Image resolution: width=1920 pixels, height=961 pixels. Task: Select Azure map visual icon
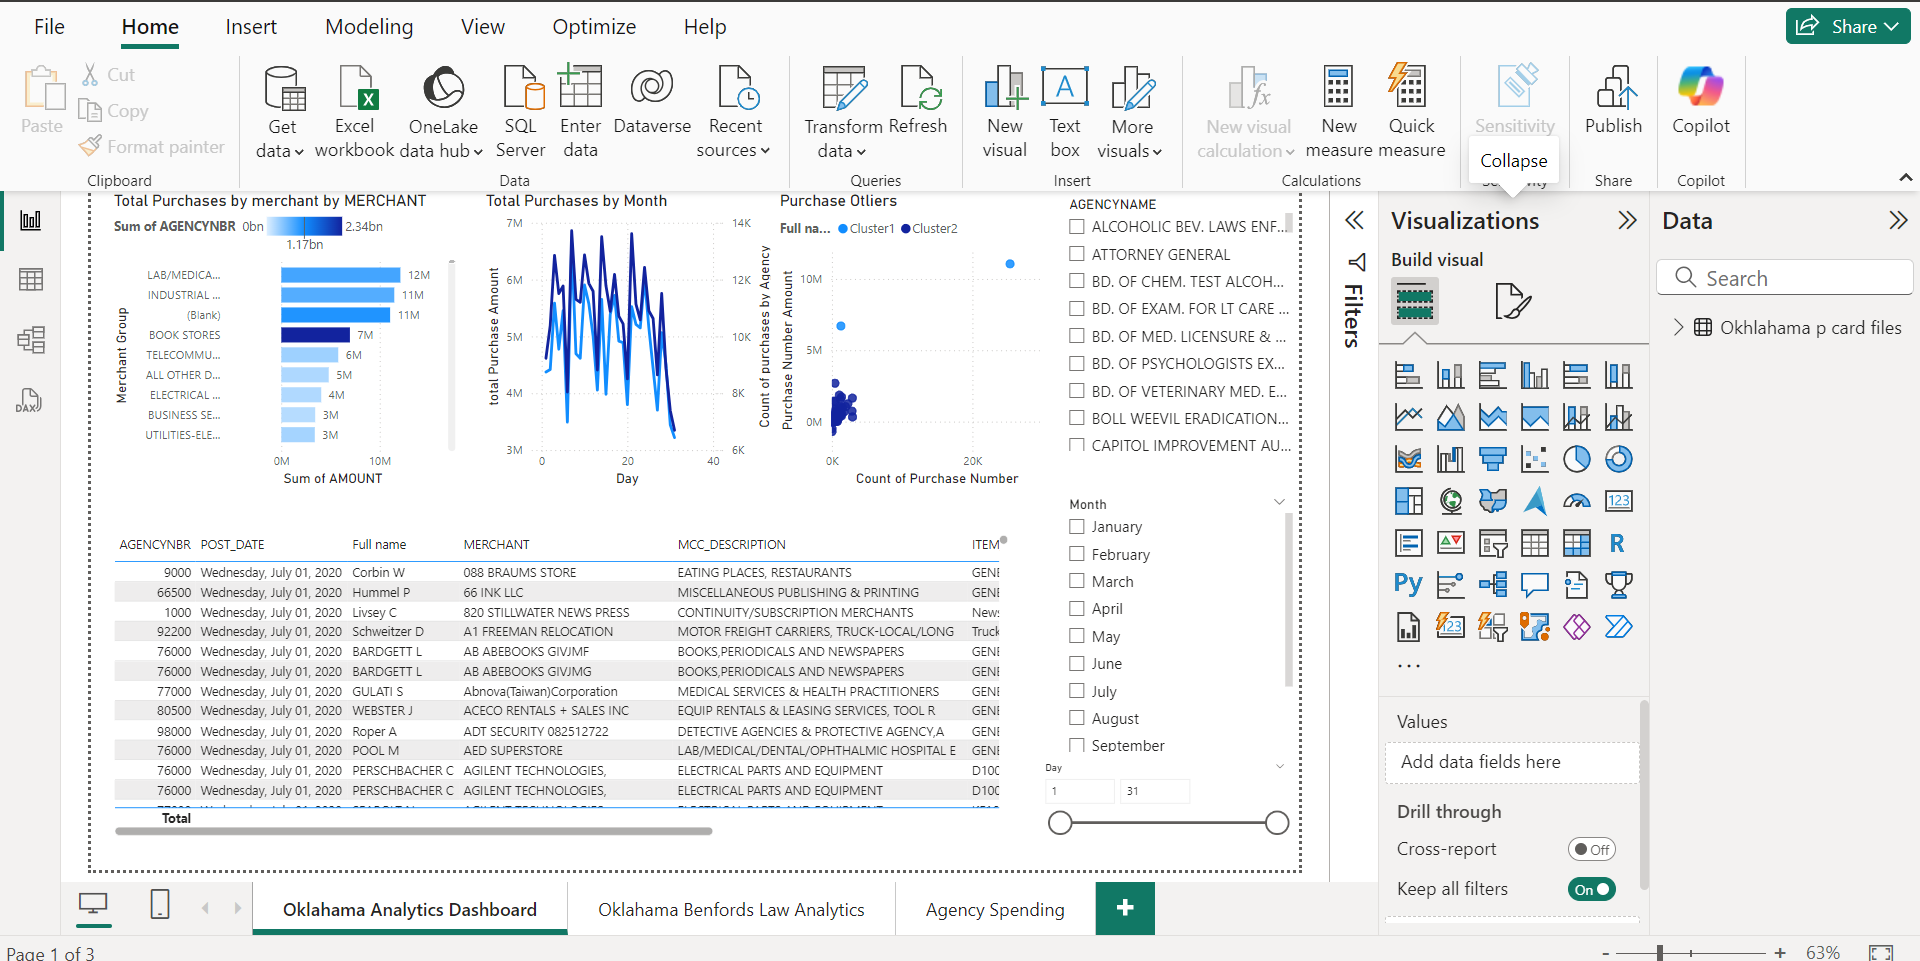1534,501
